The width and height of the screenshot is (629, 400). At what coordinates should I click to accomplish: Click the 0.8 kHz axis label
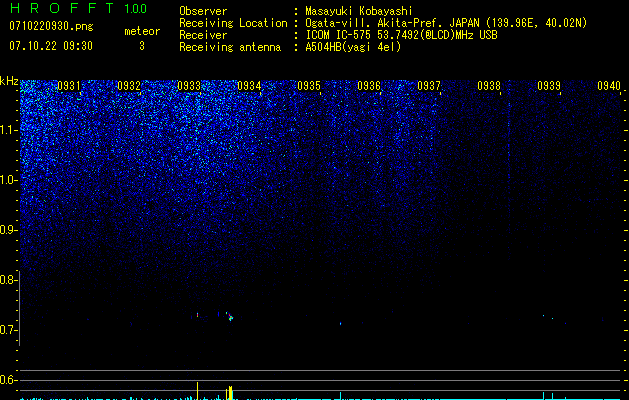click(x=8, y=280)
